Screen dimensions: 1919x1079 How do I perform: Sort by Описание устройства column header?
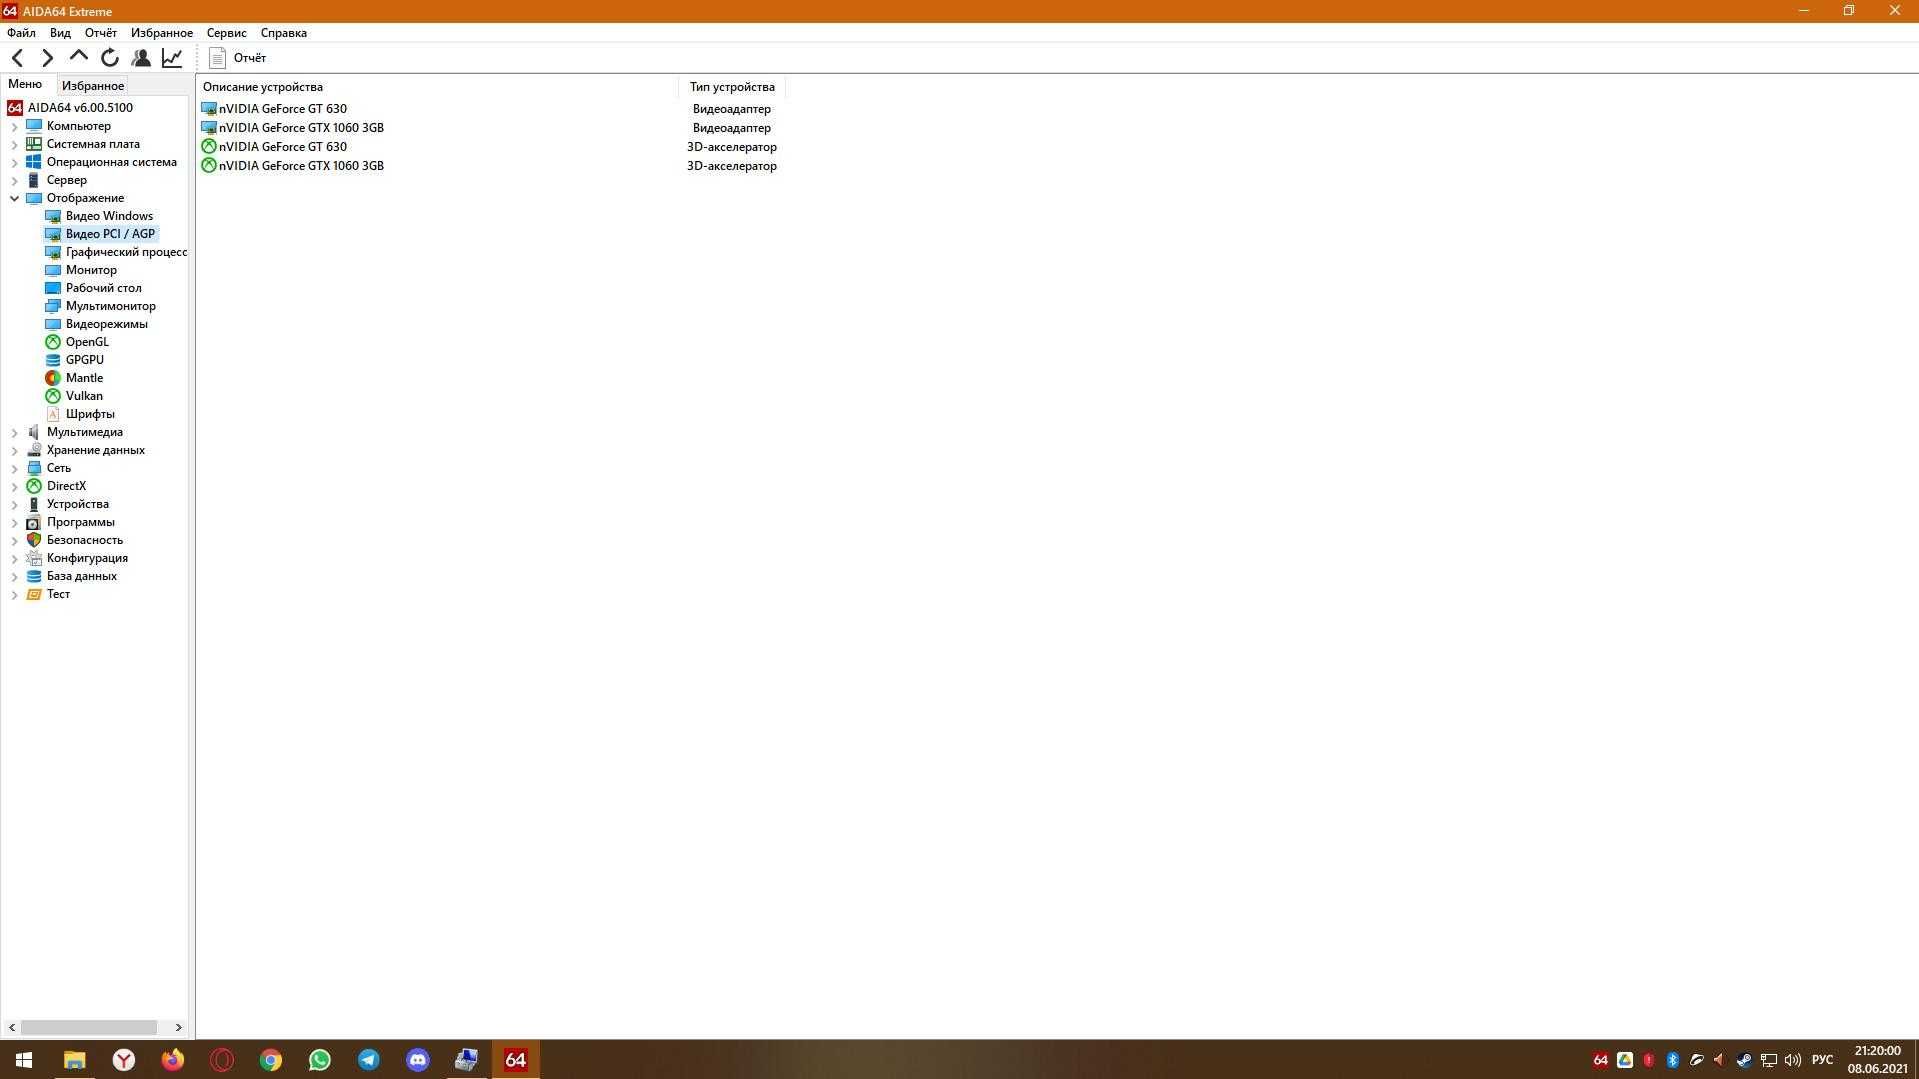(437, 87)
